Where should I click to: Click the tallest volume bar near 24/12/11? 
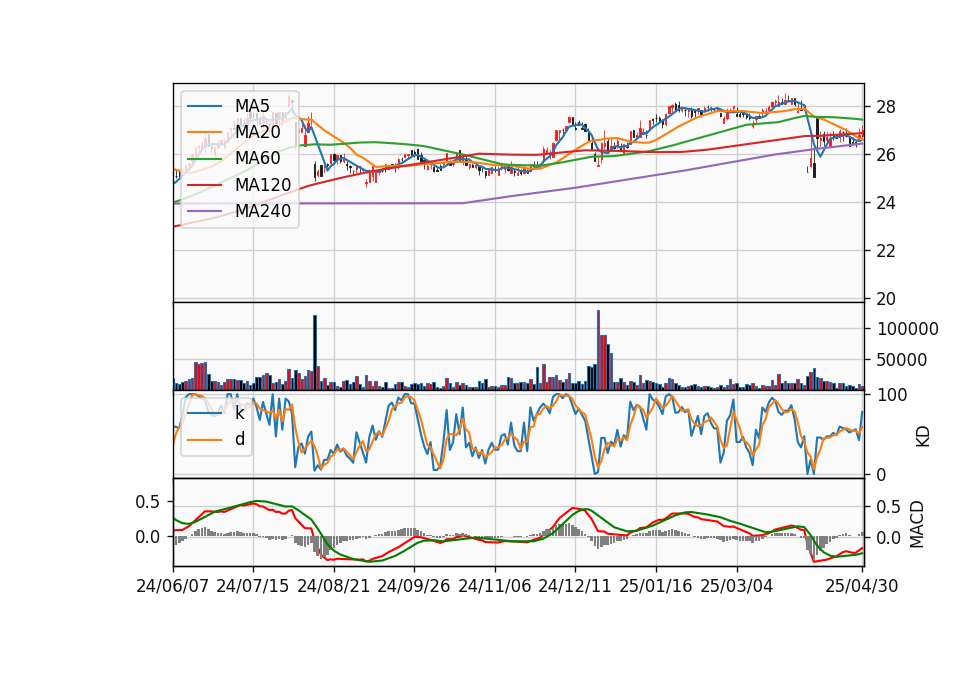[x=598, y=350]
